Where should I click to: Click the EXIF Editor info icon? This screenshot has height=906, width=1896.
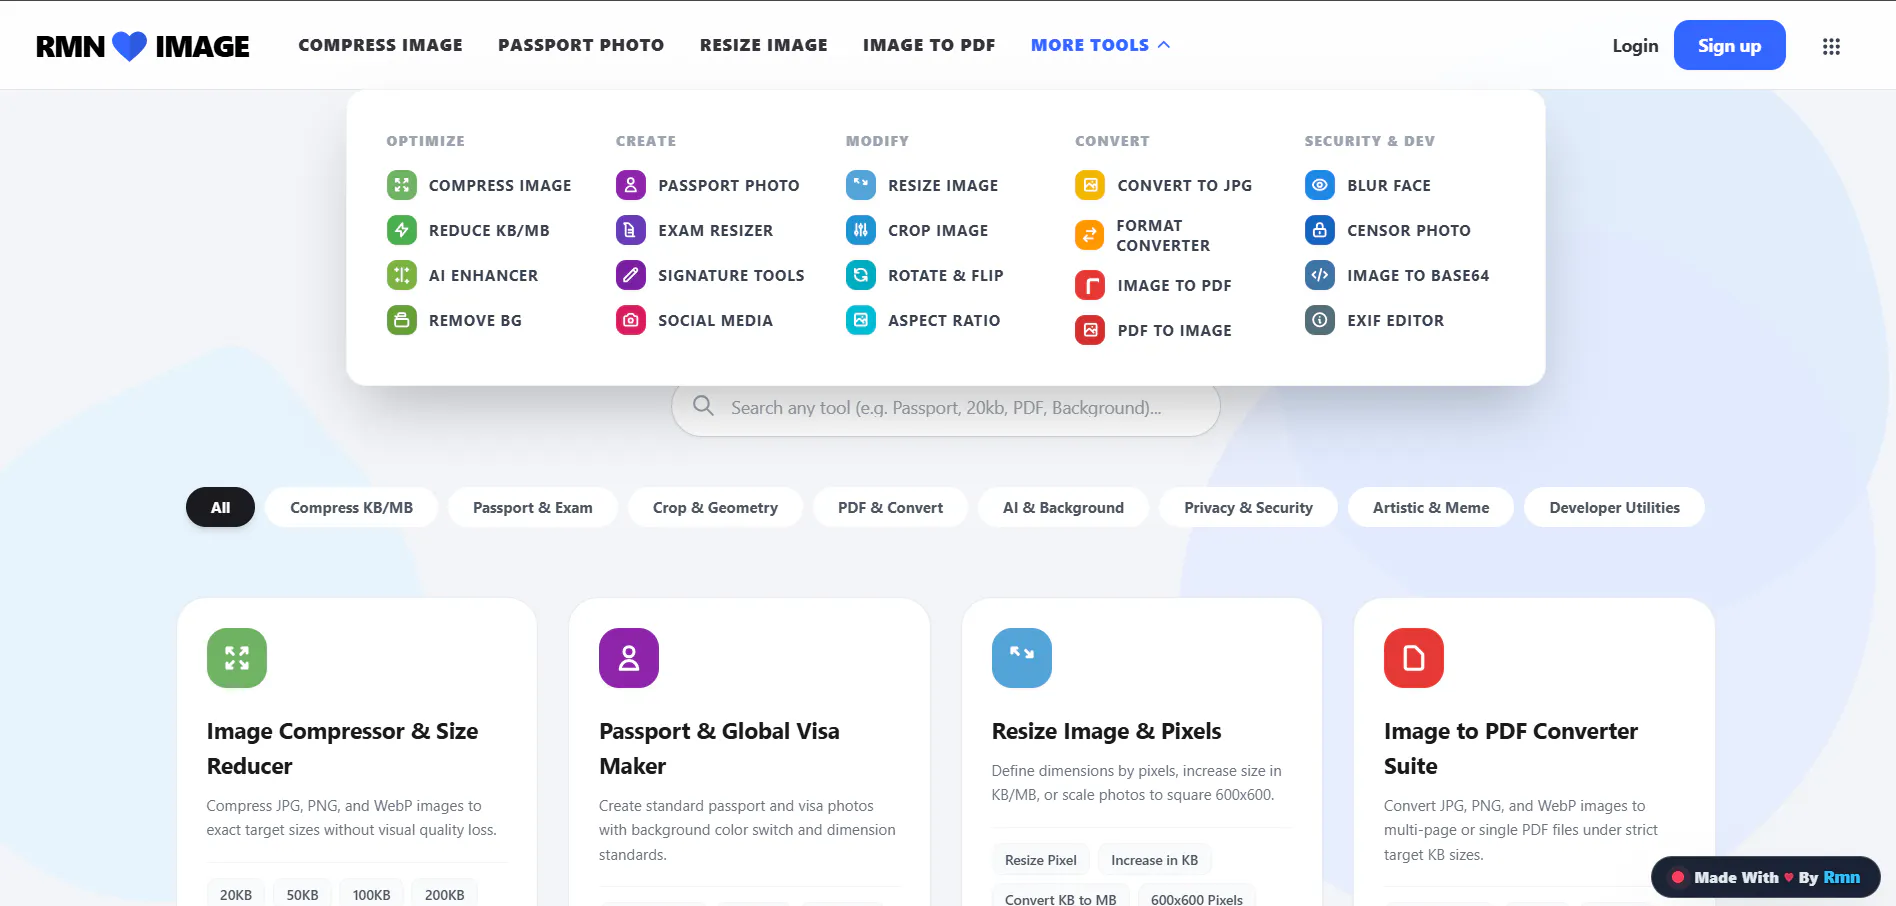(x=1320, y=320)
